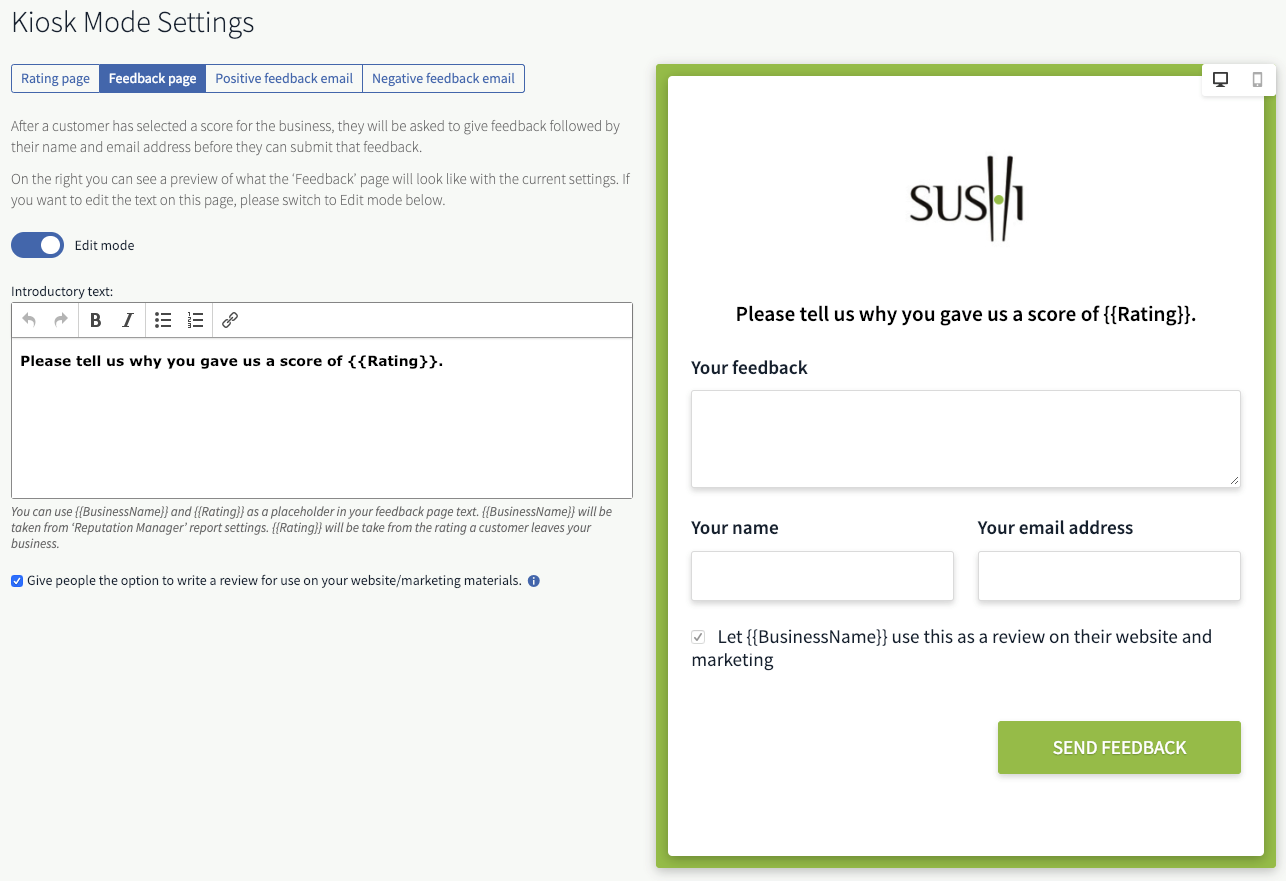Open the Rating page tab

pyautogui.click(x=55, y=79)
